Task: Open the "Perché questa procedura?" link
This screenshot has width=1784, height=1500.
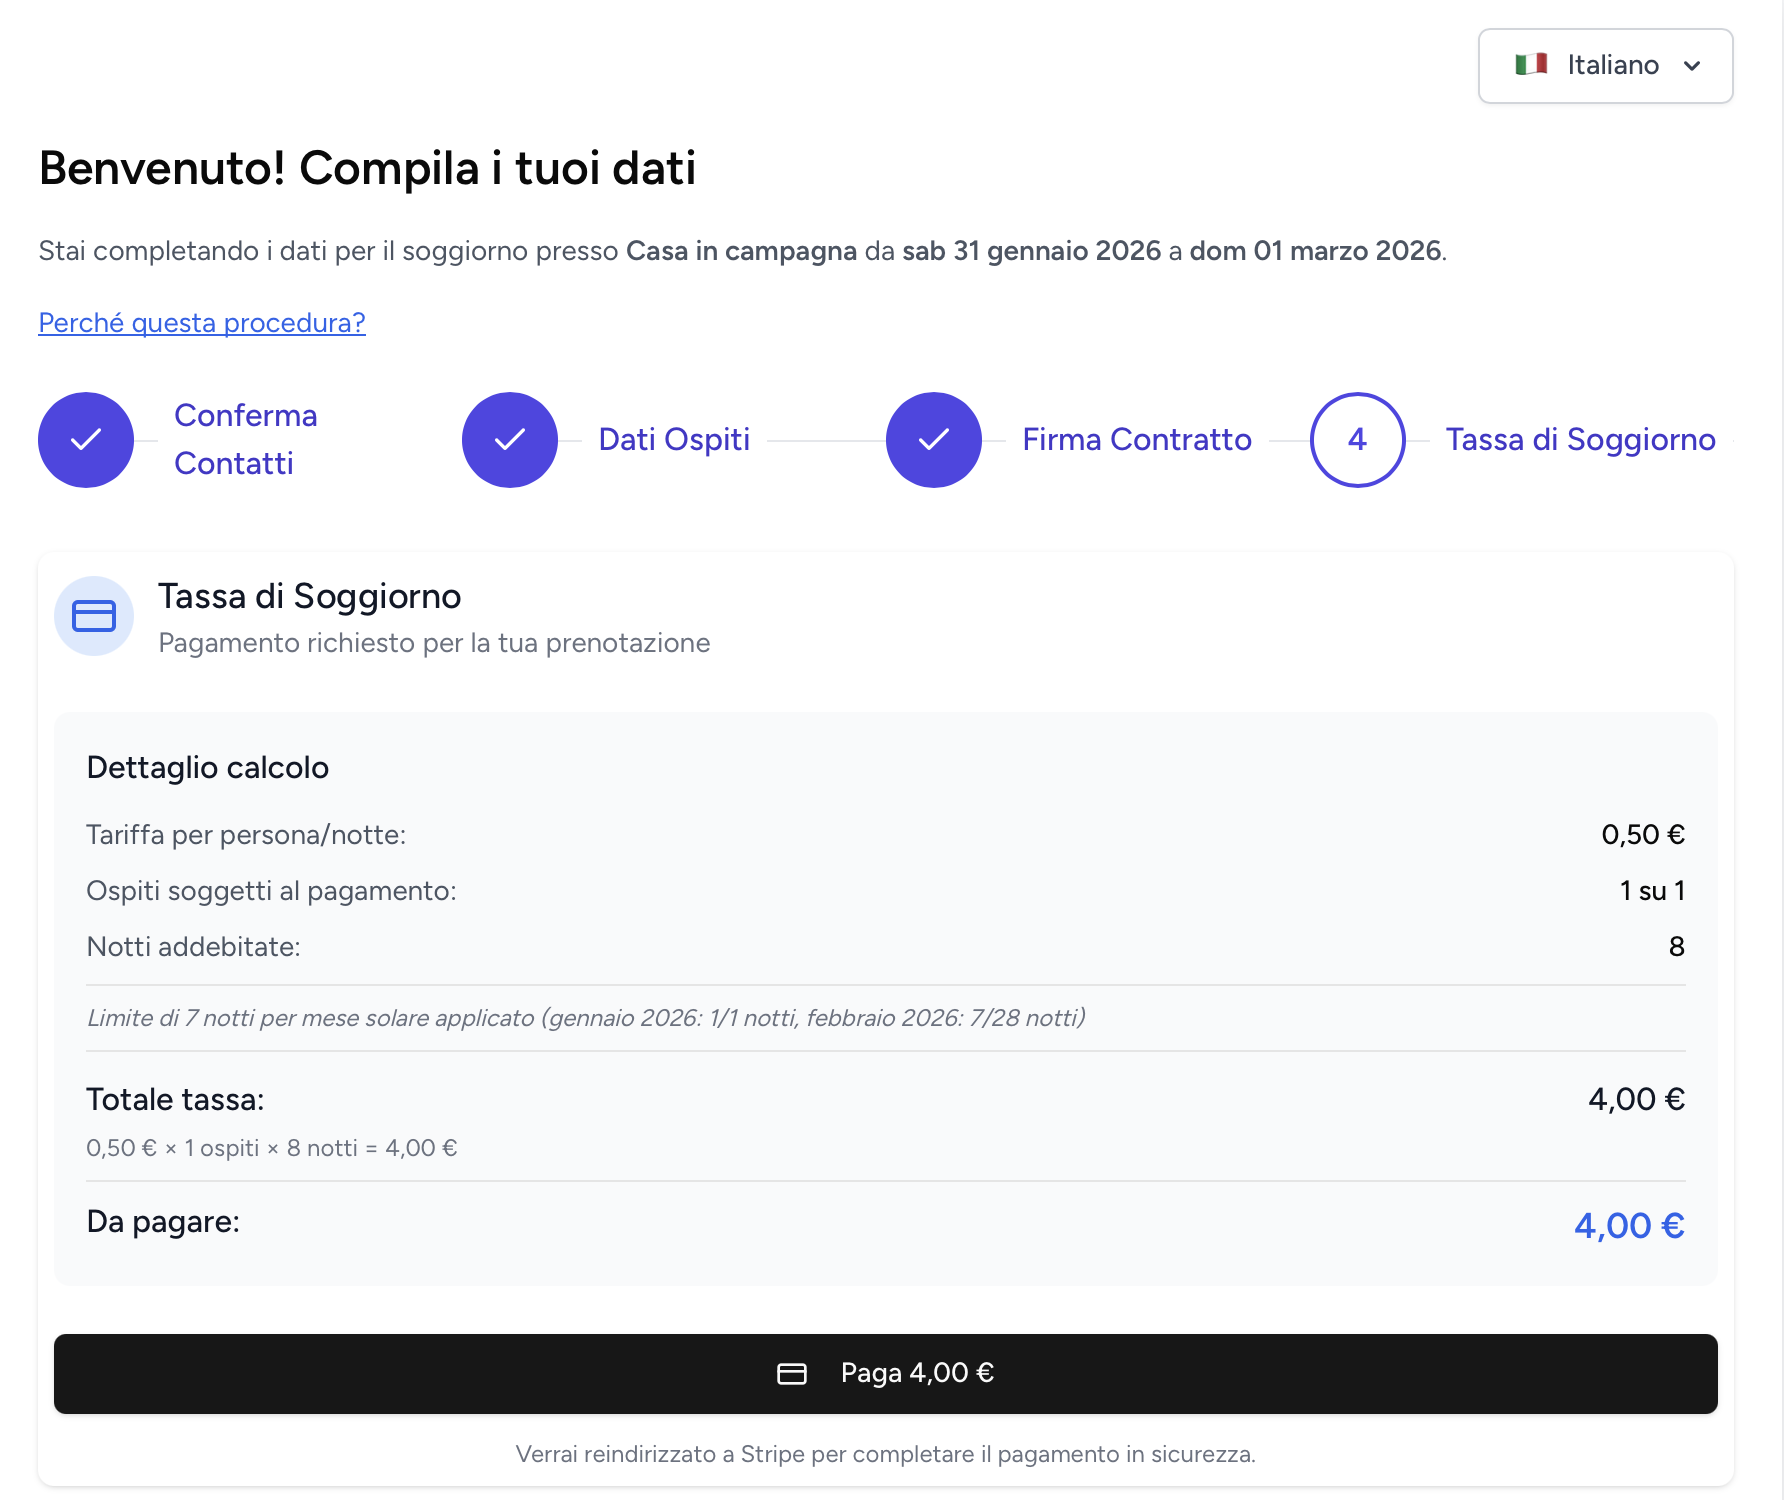Action: (202, 323)
